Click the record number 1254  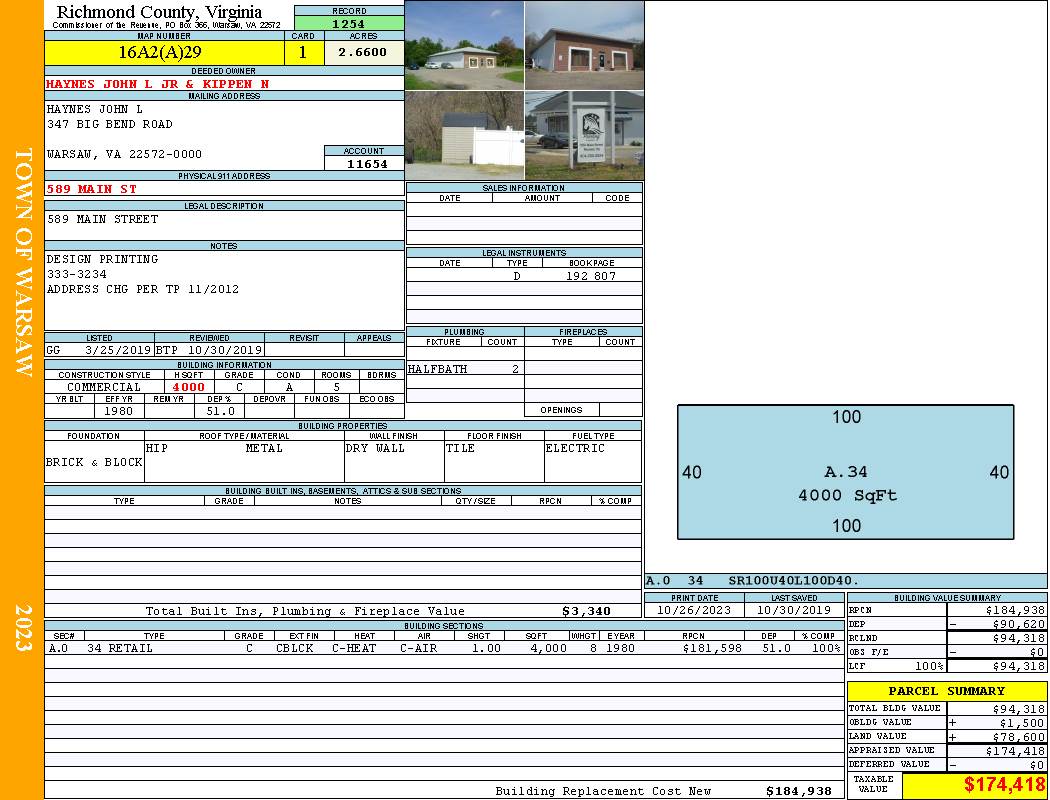[x=349, y=23]
